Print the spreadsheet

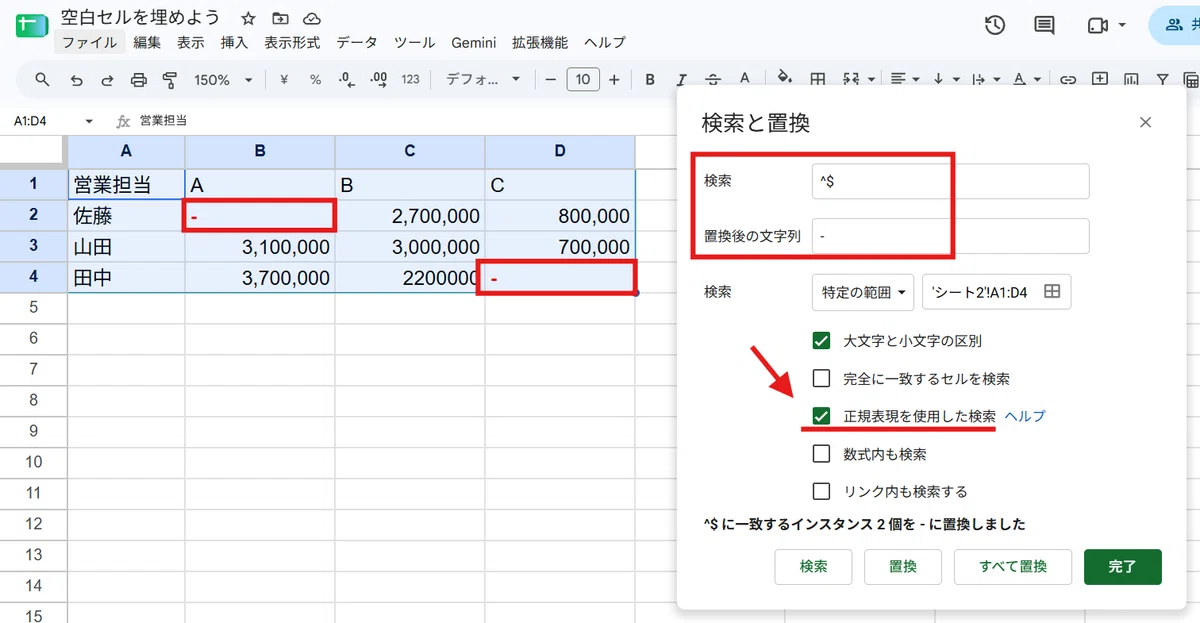139,80
